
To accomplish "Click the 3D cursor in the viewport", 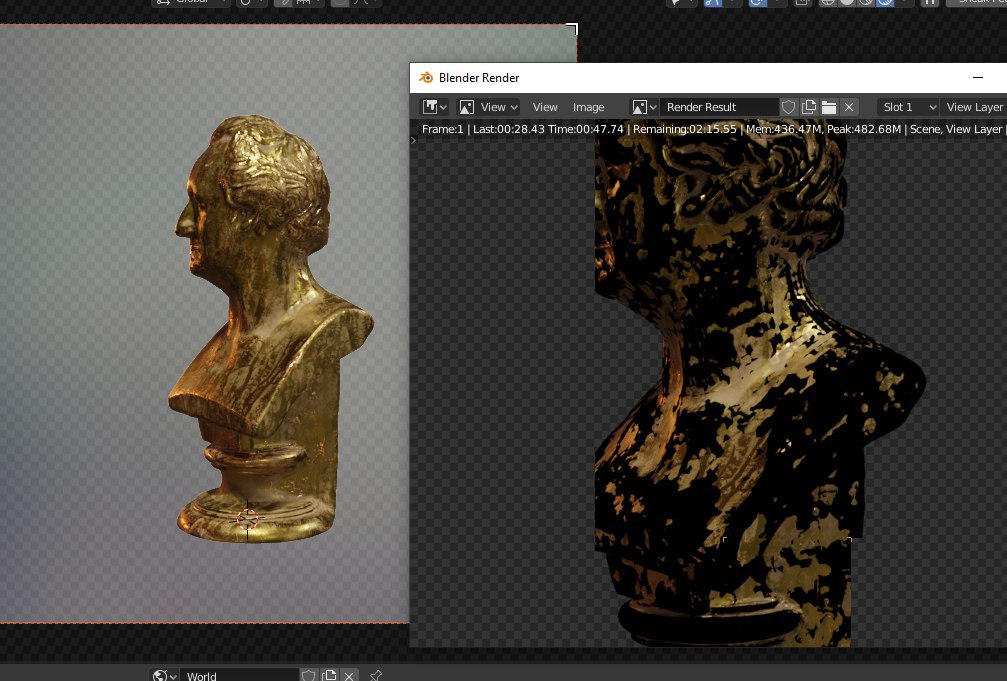I will point(247,518).
